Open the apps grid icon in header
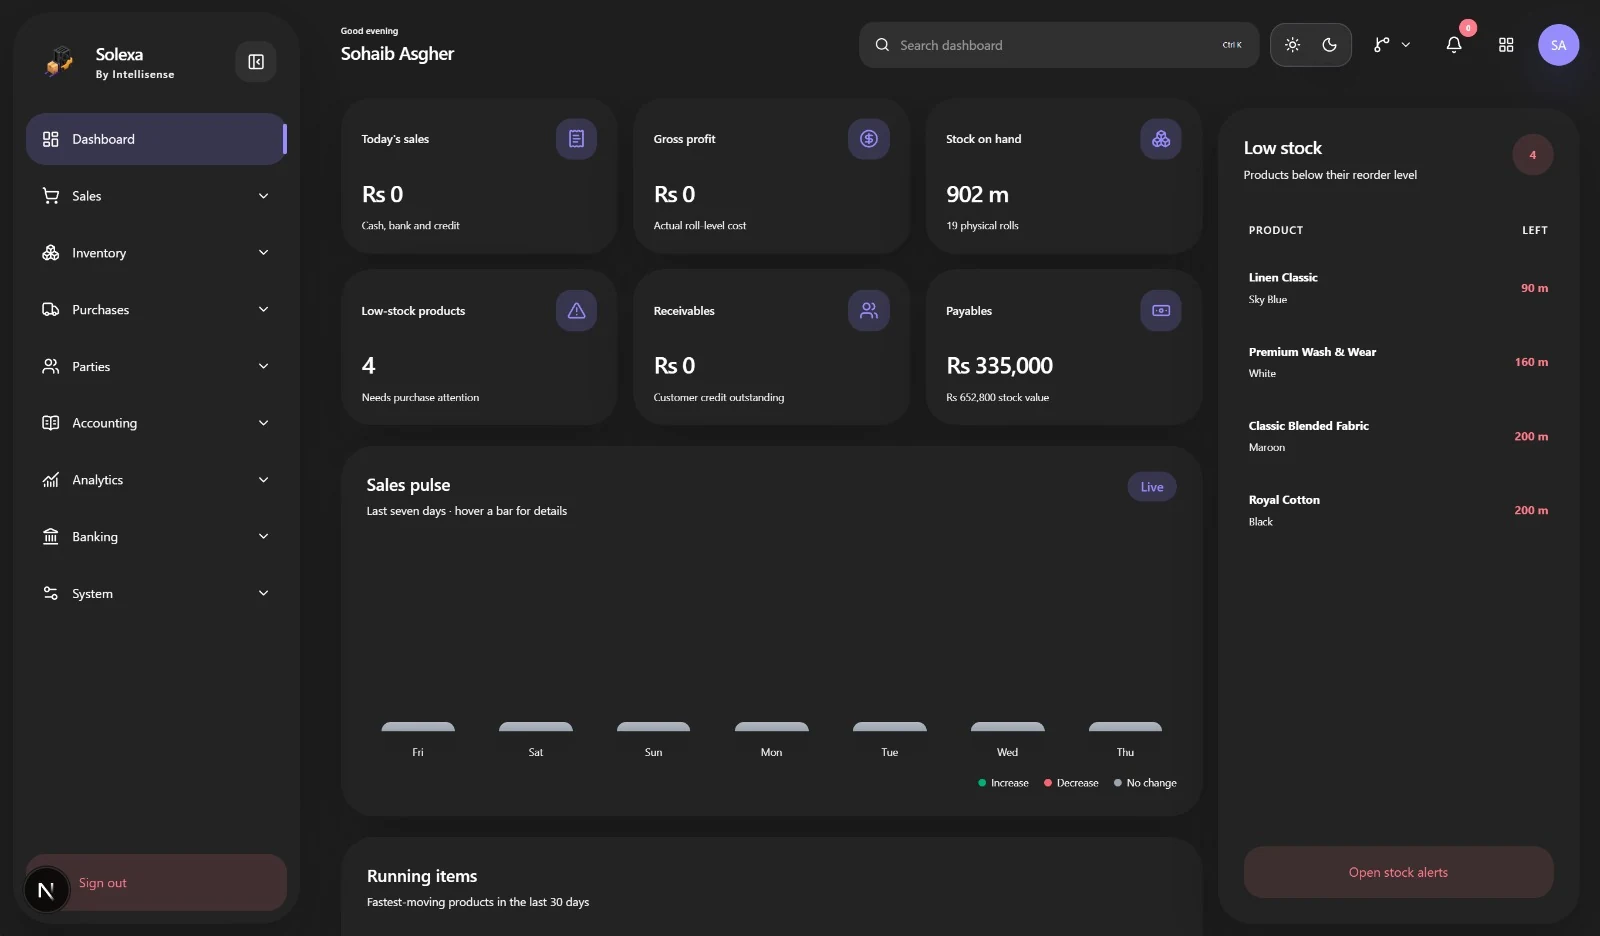The height and width of the screenshot is (936, 1600). (1506, 45)
